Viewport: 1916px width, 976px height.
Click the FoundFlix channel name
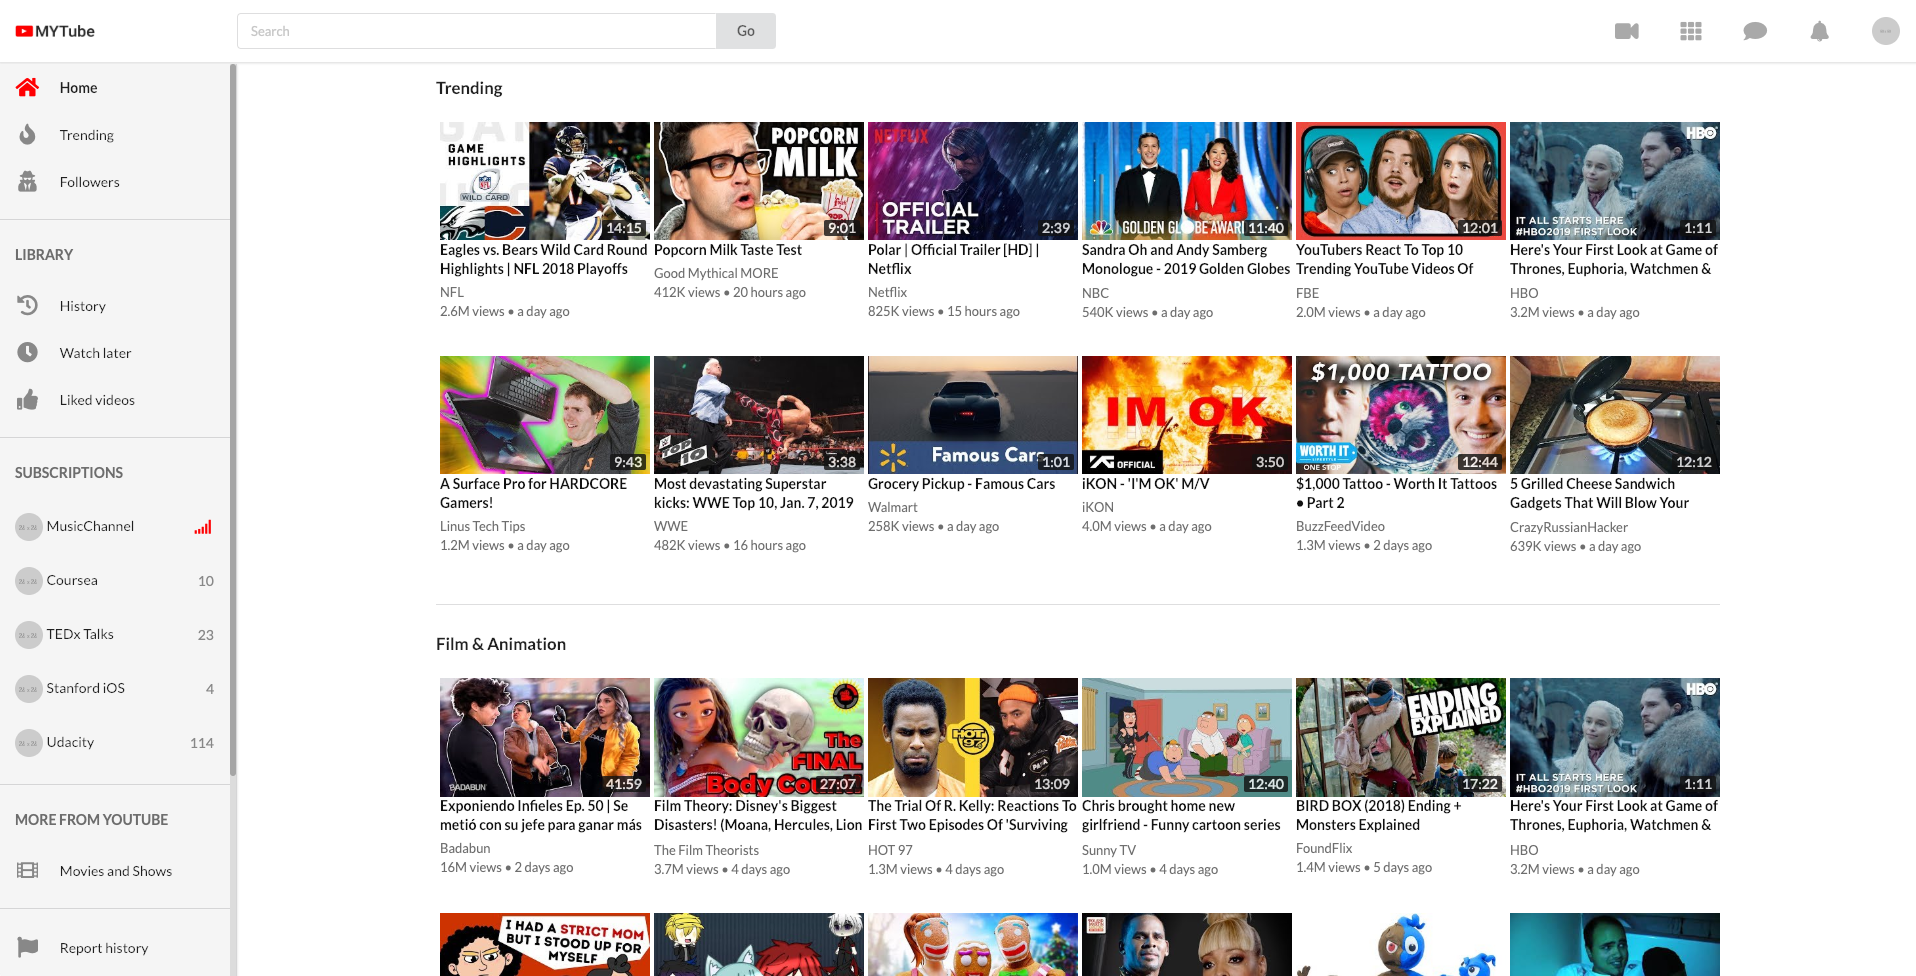click(1324, 848)
